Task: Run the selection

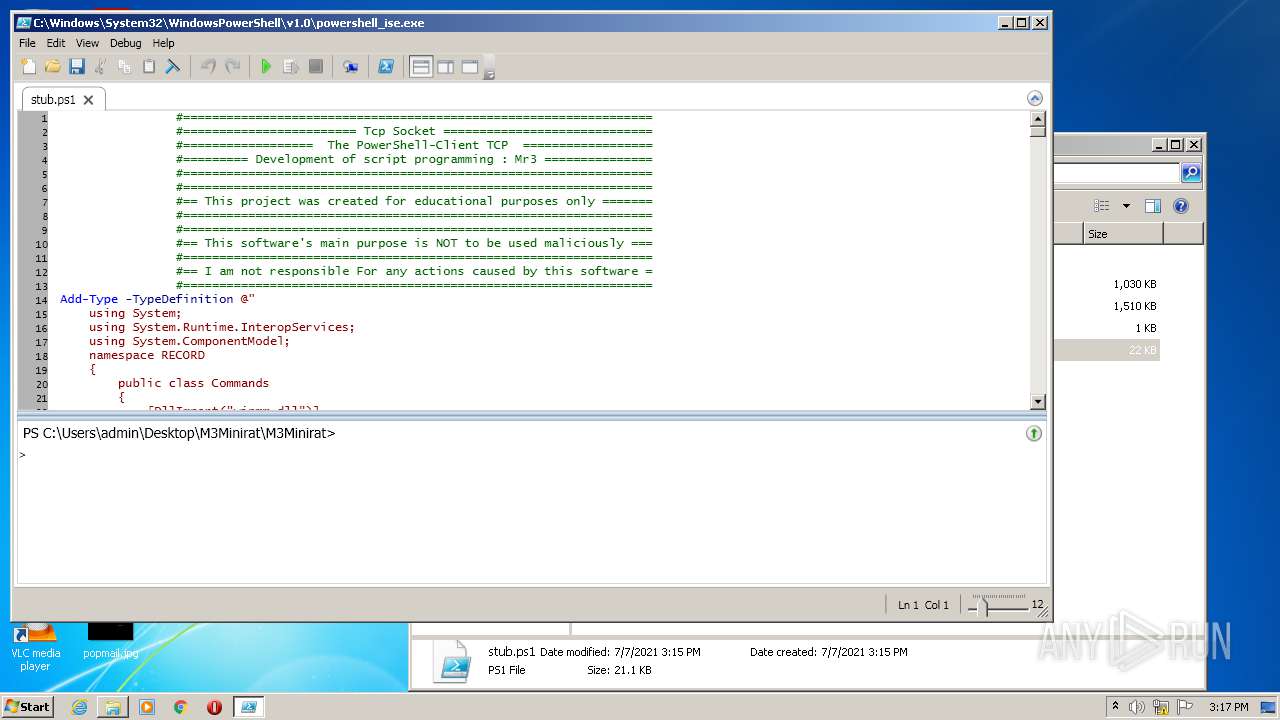Action: tap(291, 67)
